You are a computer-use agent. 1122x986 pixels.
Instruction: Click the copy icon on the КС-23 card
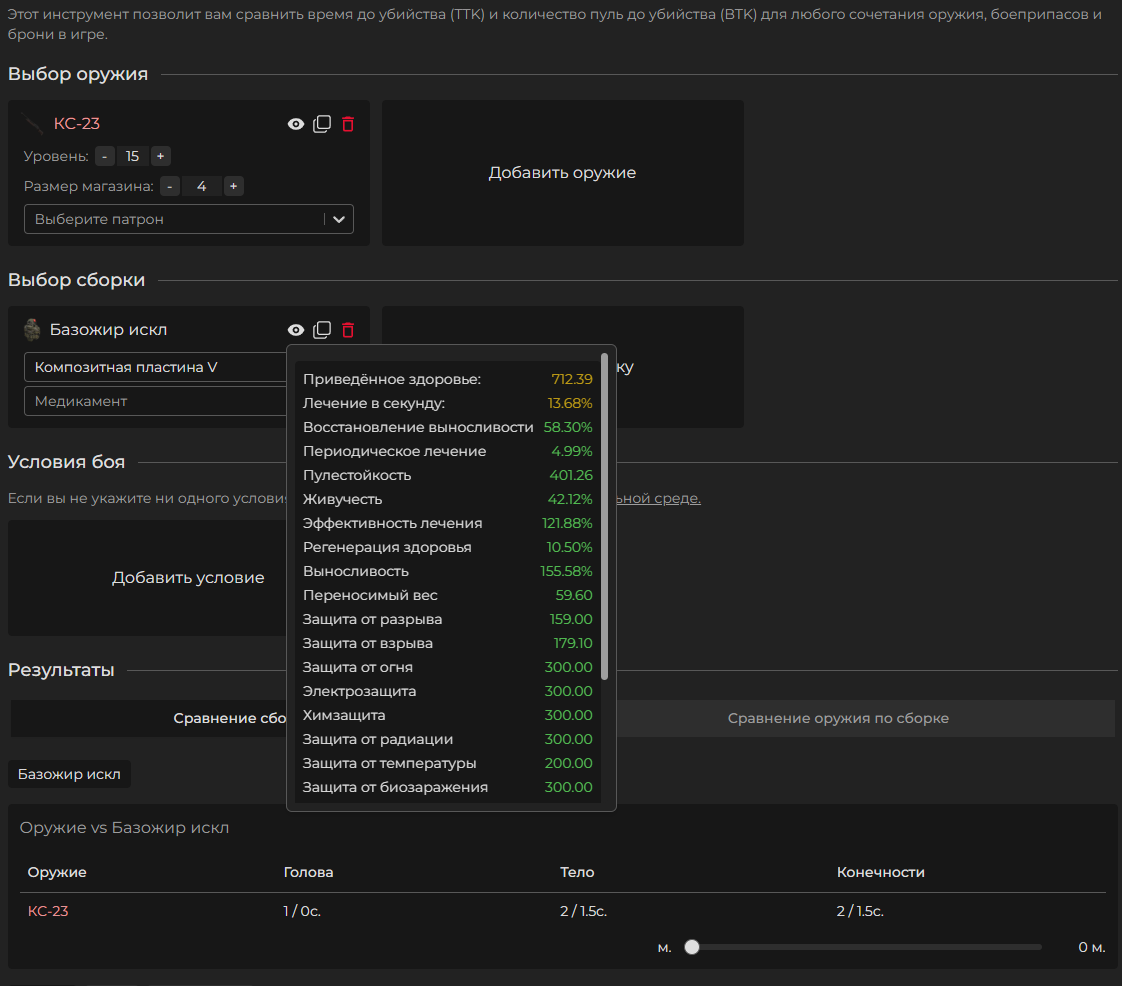point(322,124)
